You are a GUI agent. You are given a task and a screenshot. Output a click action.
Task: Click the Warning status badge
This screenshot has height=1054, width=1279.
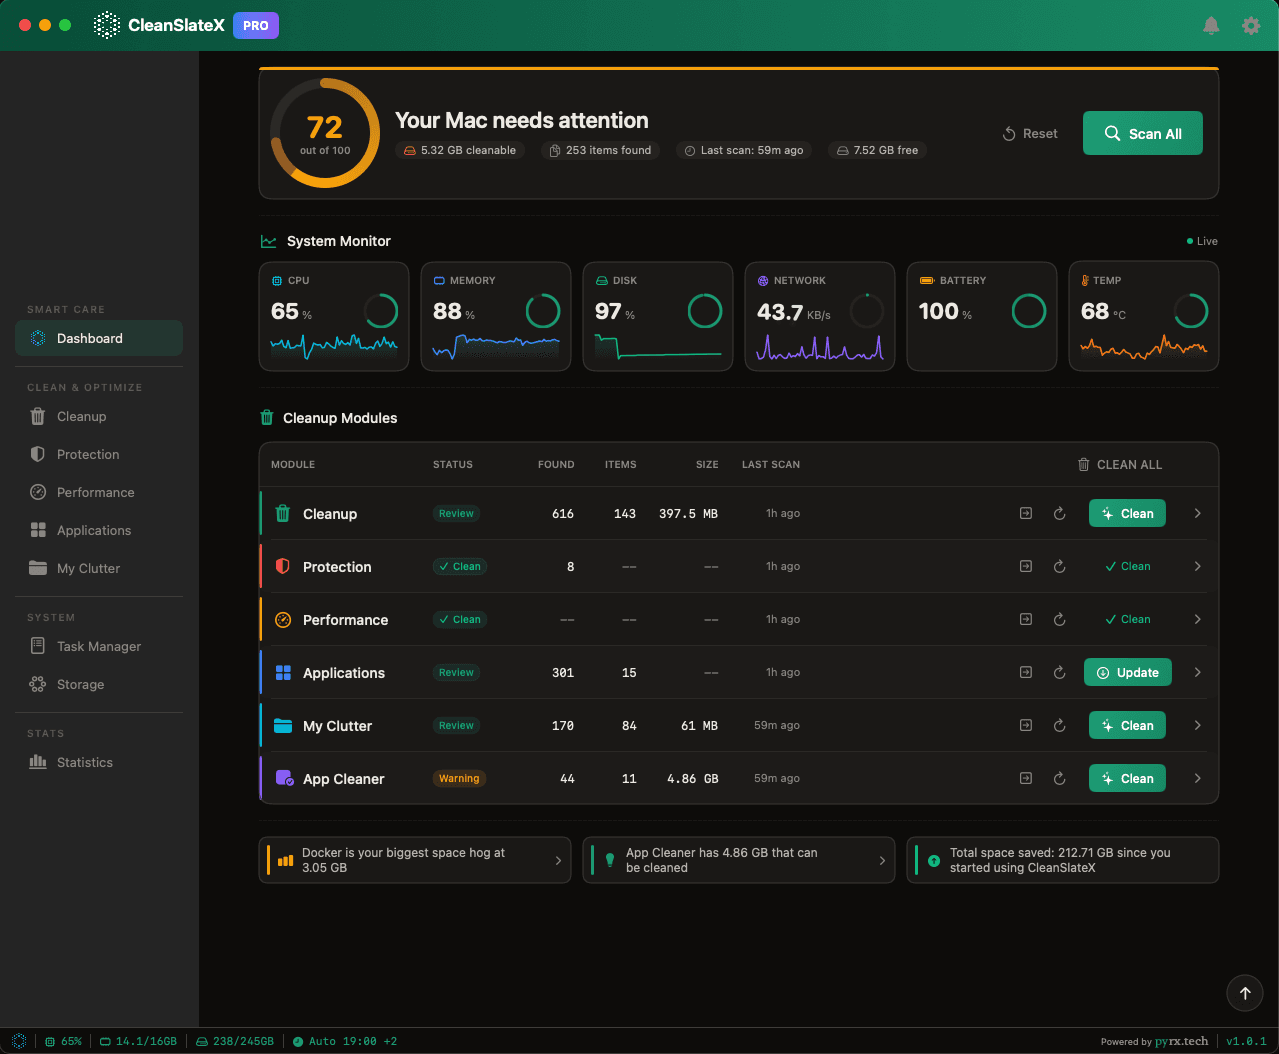pos(459,778)
